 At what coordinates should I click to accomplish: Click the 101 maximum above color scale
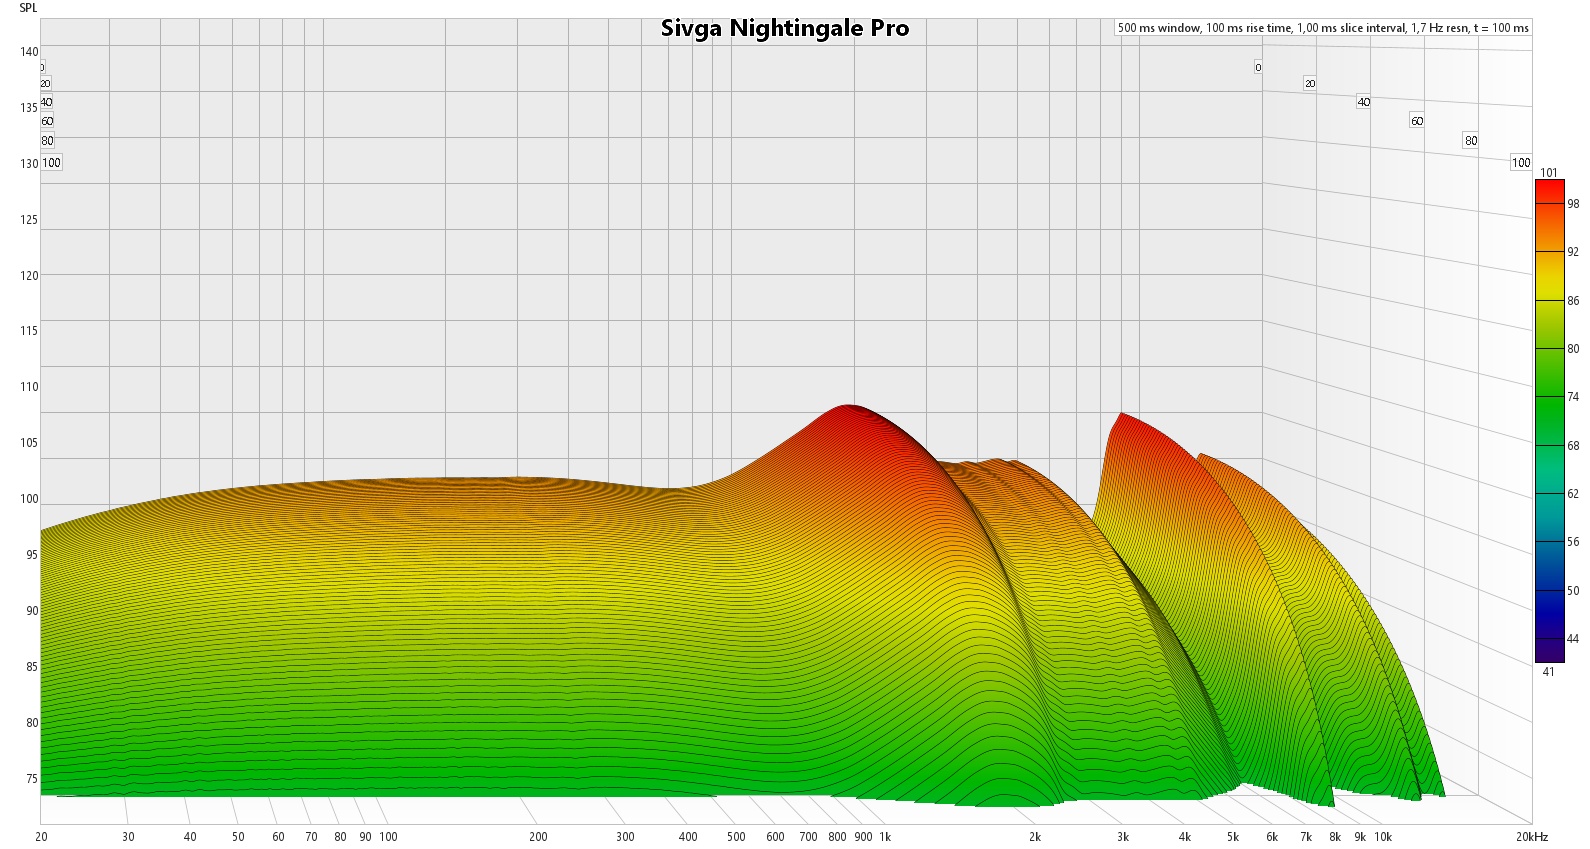[1549, 173]
